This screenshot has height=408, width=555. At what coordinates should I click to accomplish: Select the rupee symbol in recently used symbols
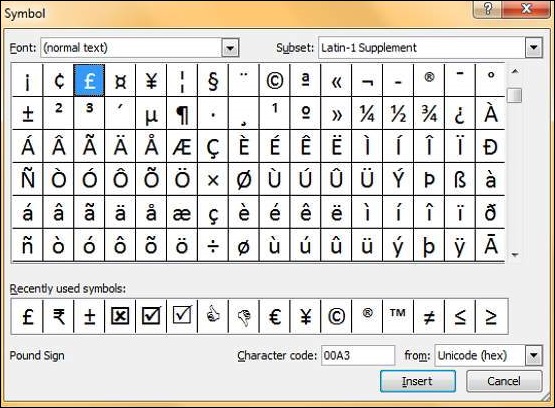click(x=58, y=316)
